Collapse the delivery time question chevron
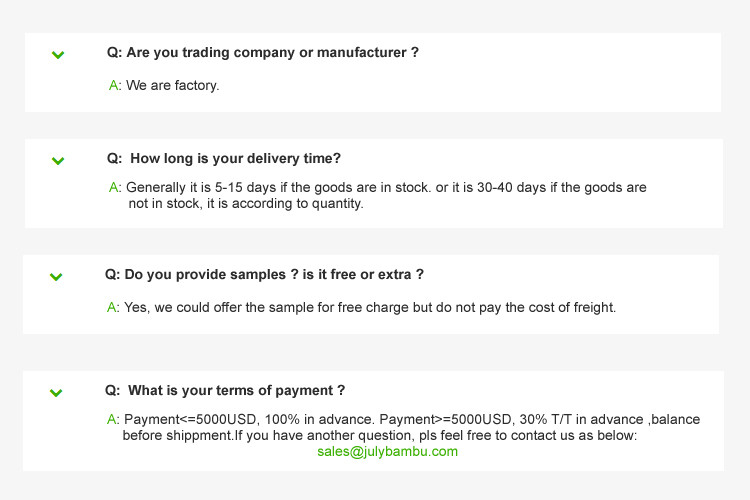Viewport: 750px width, 500px height. (58, 161)
